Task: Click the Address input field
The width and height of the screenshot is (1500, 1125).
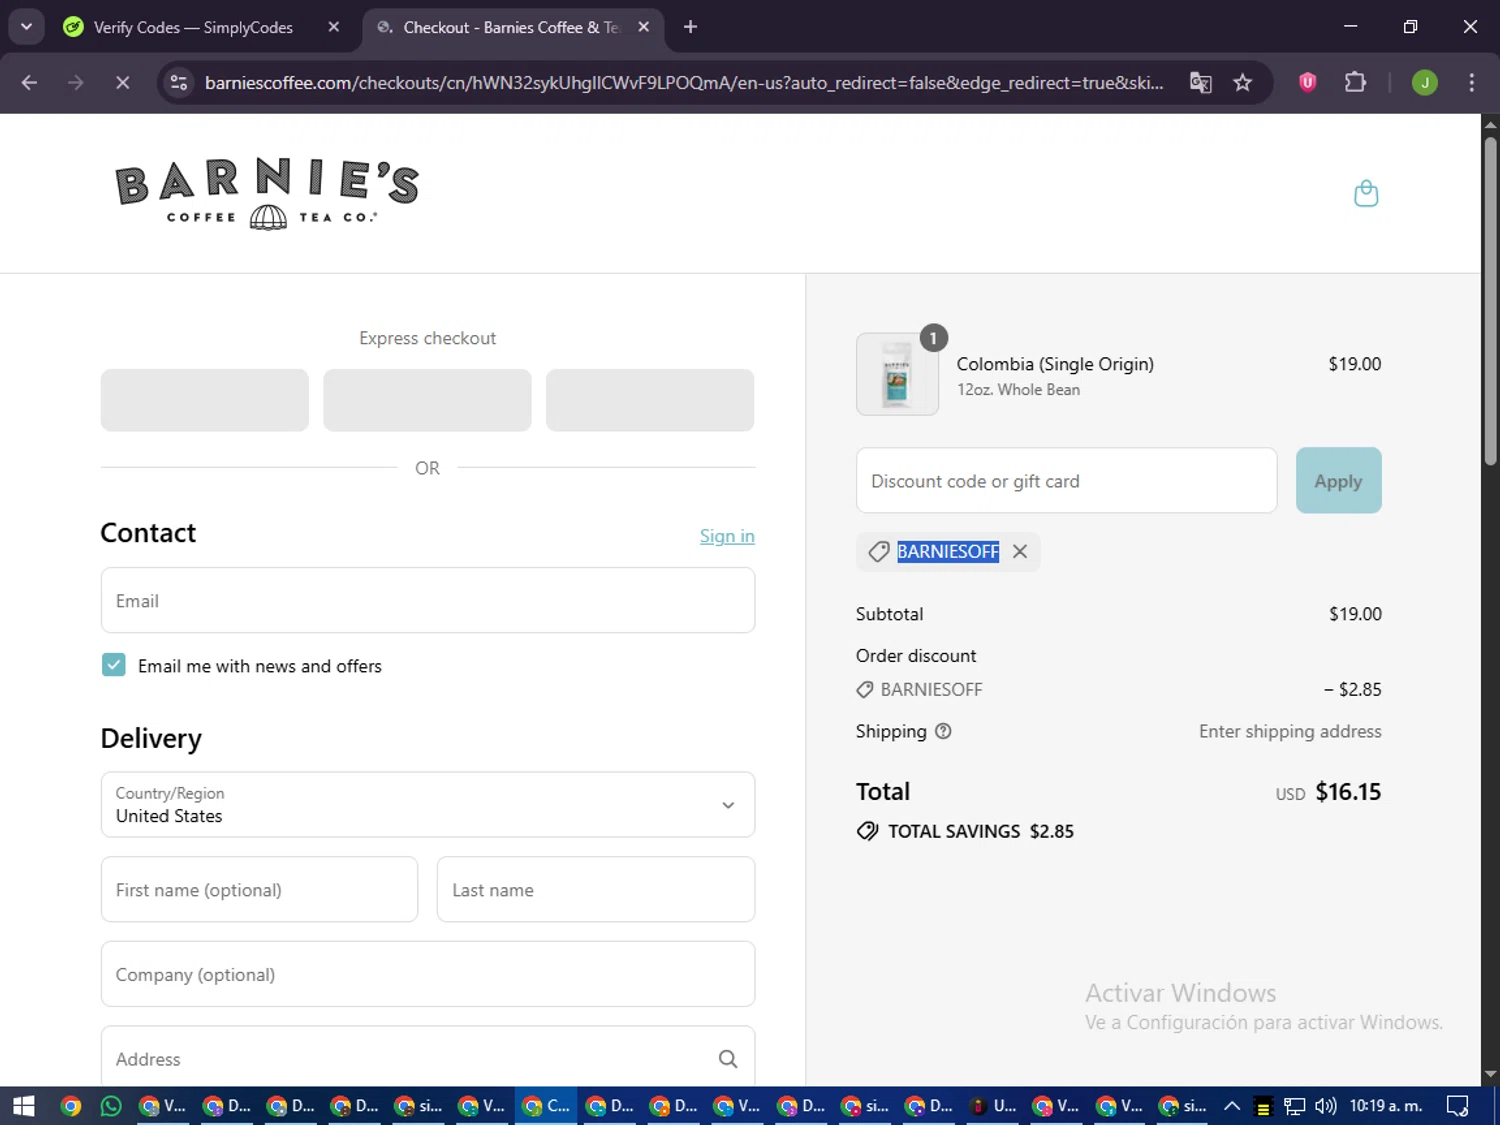Action: pyautogui.click(x=428, y=1057)
